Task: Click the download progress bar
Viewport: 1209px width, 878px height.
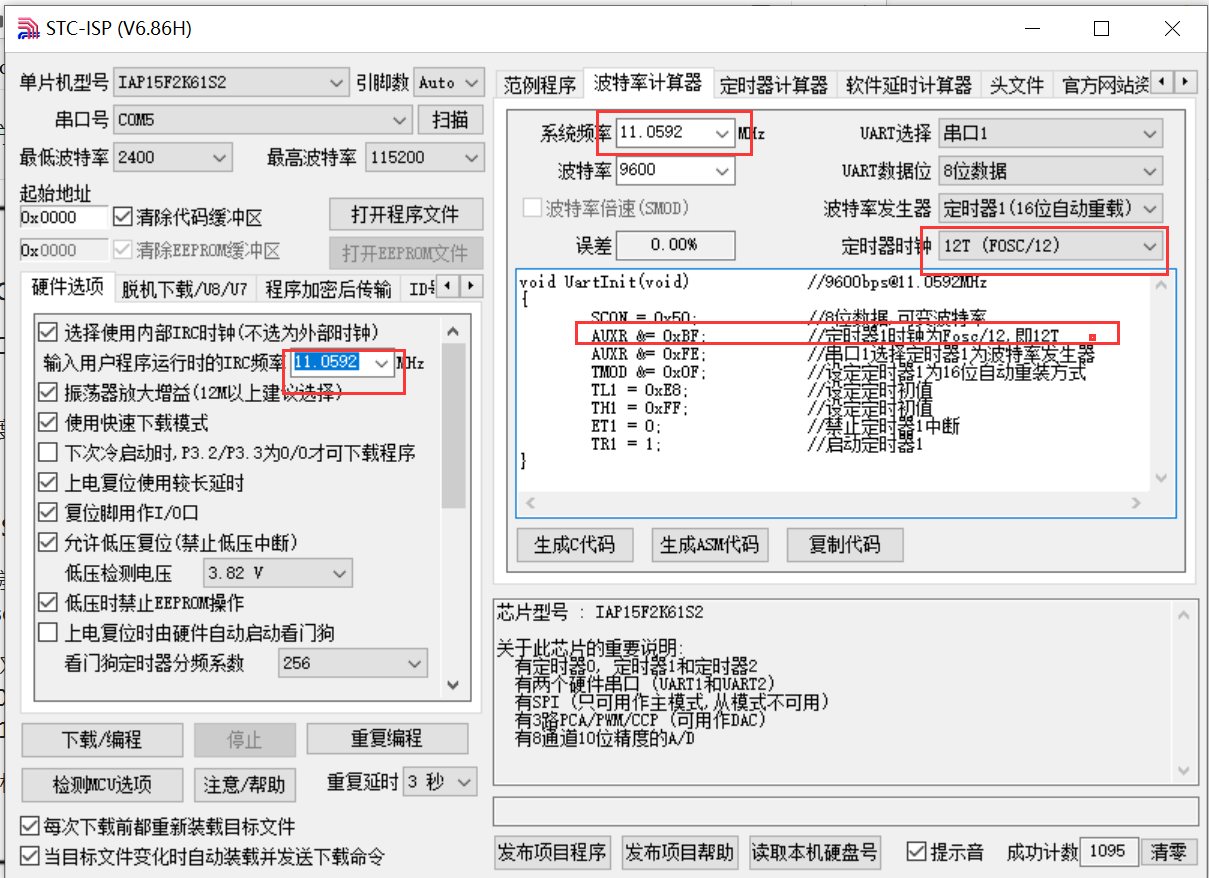Action: pyautogui.click(x=846, y=811)
